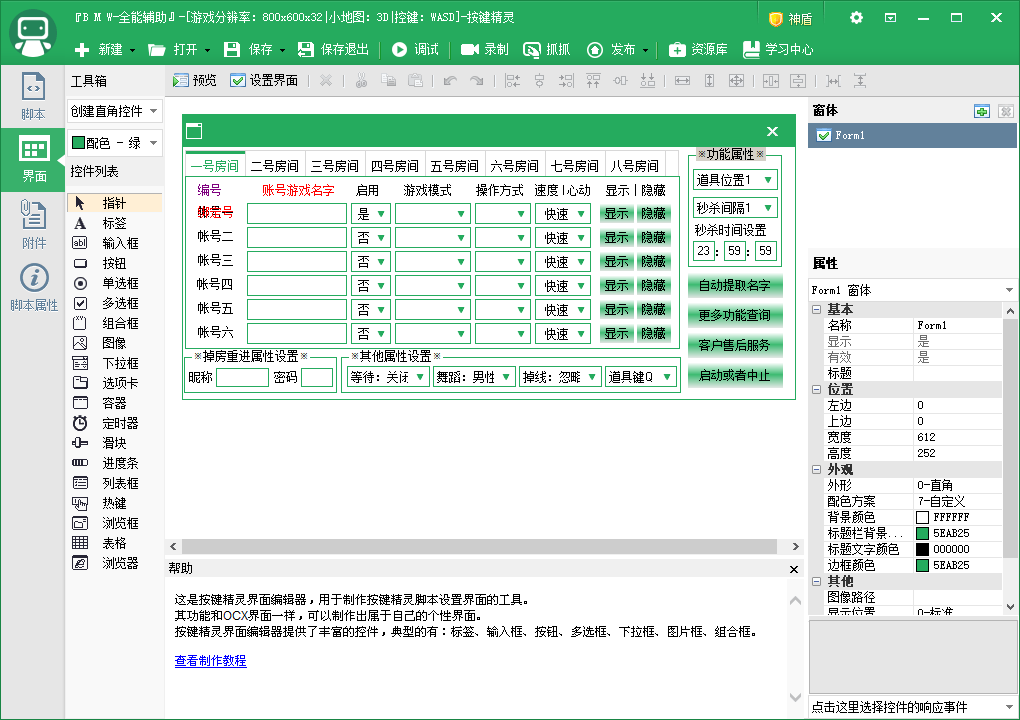
Task: Select the 多选框 checkbox control tool
Action: click(x=80, y=303)
